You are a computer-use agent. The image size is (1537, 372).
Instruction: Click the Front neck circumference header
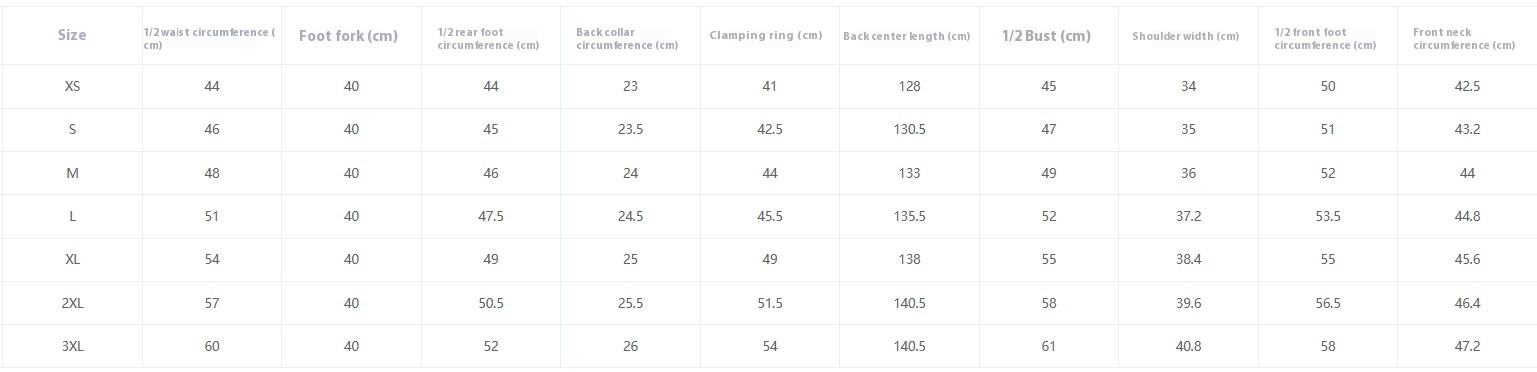1464,39
